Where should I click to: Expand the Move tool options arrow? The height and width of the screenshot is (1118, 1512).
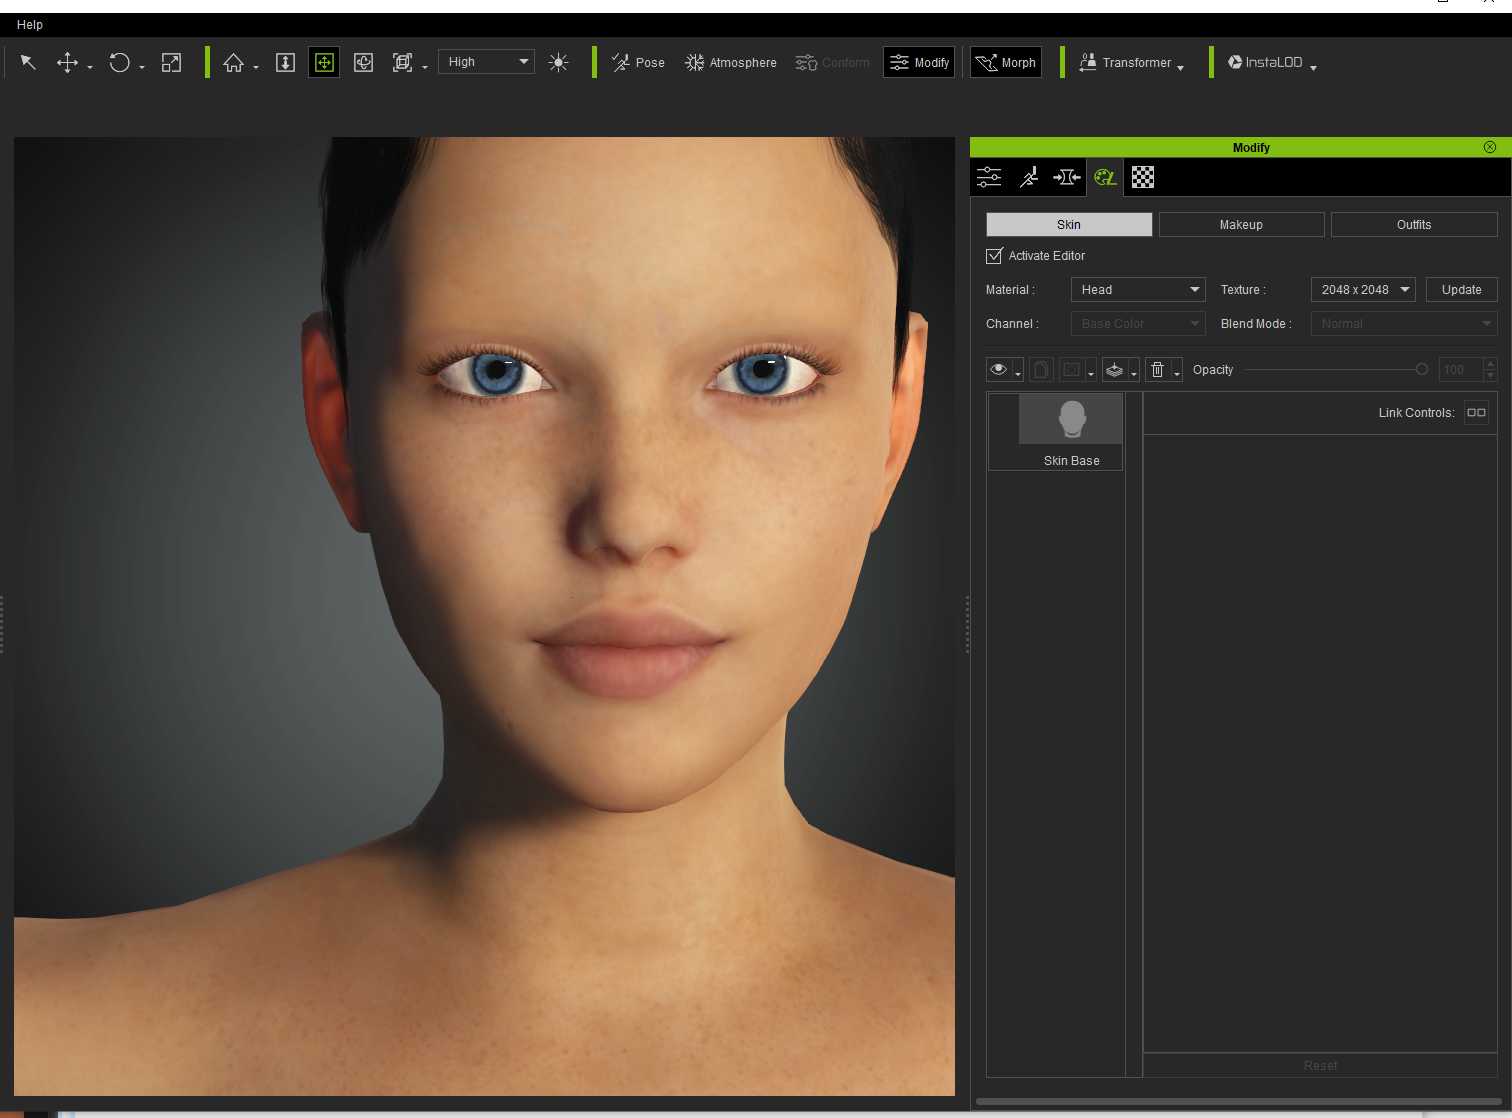(90, 68)
